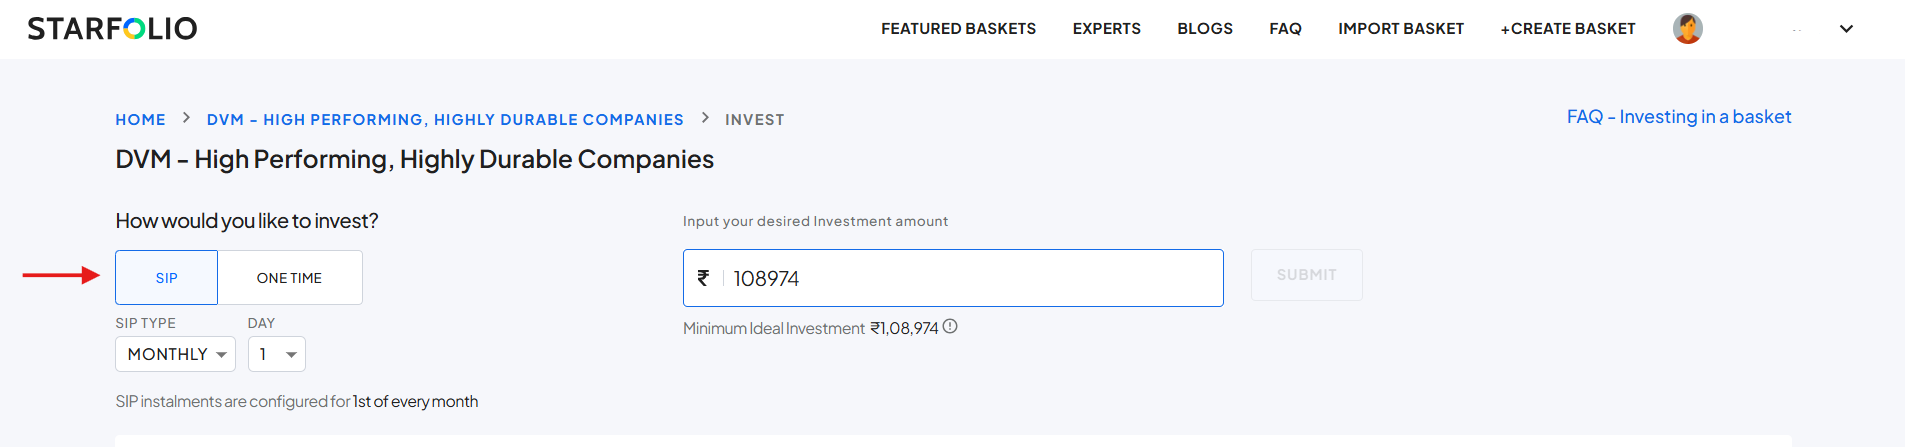Open the Blogs section
Screen dimensions: 1905x447
pyautogui.click(x=1204, y=29)
